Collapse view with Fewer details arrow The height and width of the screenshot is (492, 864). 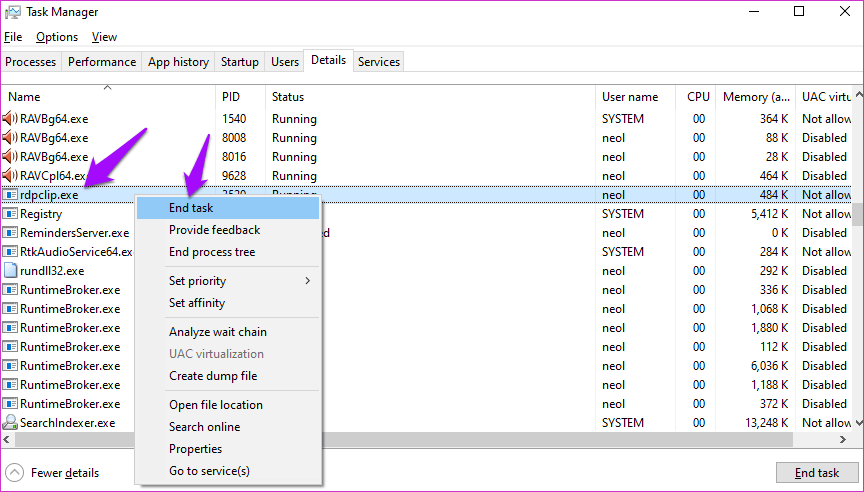[14, 473]
